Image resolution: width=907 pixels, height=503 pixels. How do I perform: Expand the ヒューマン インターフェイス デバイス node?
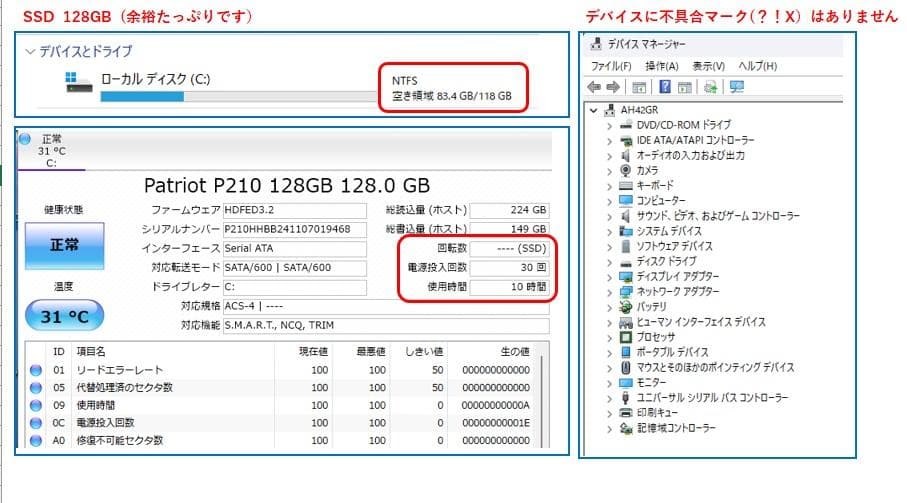(609, 323)
